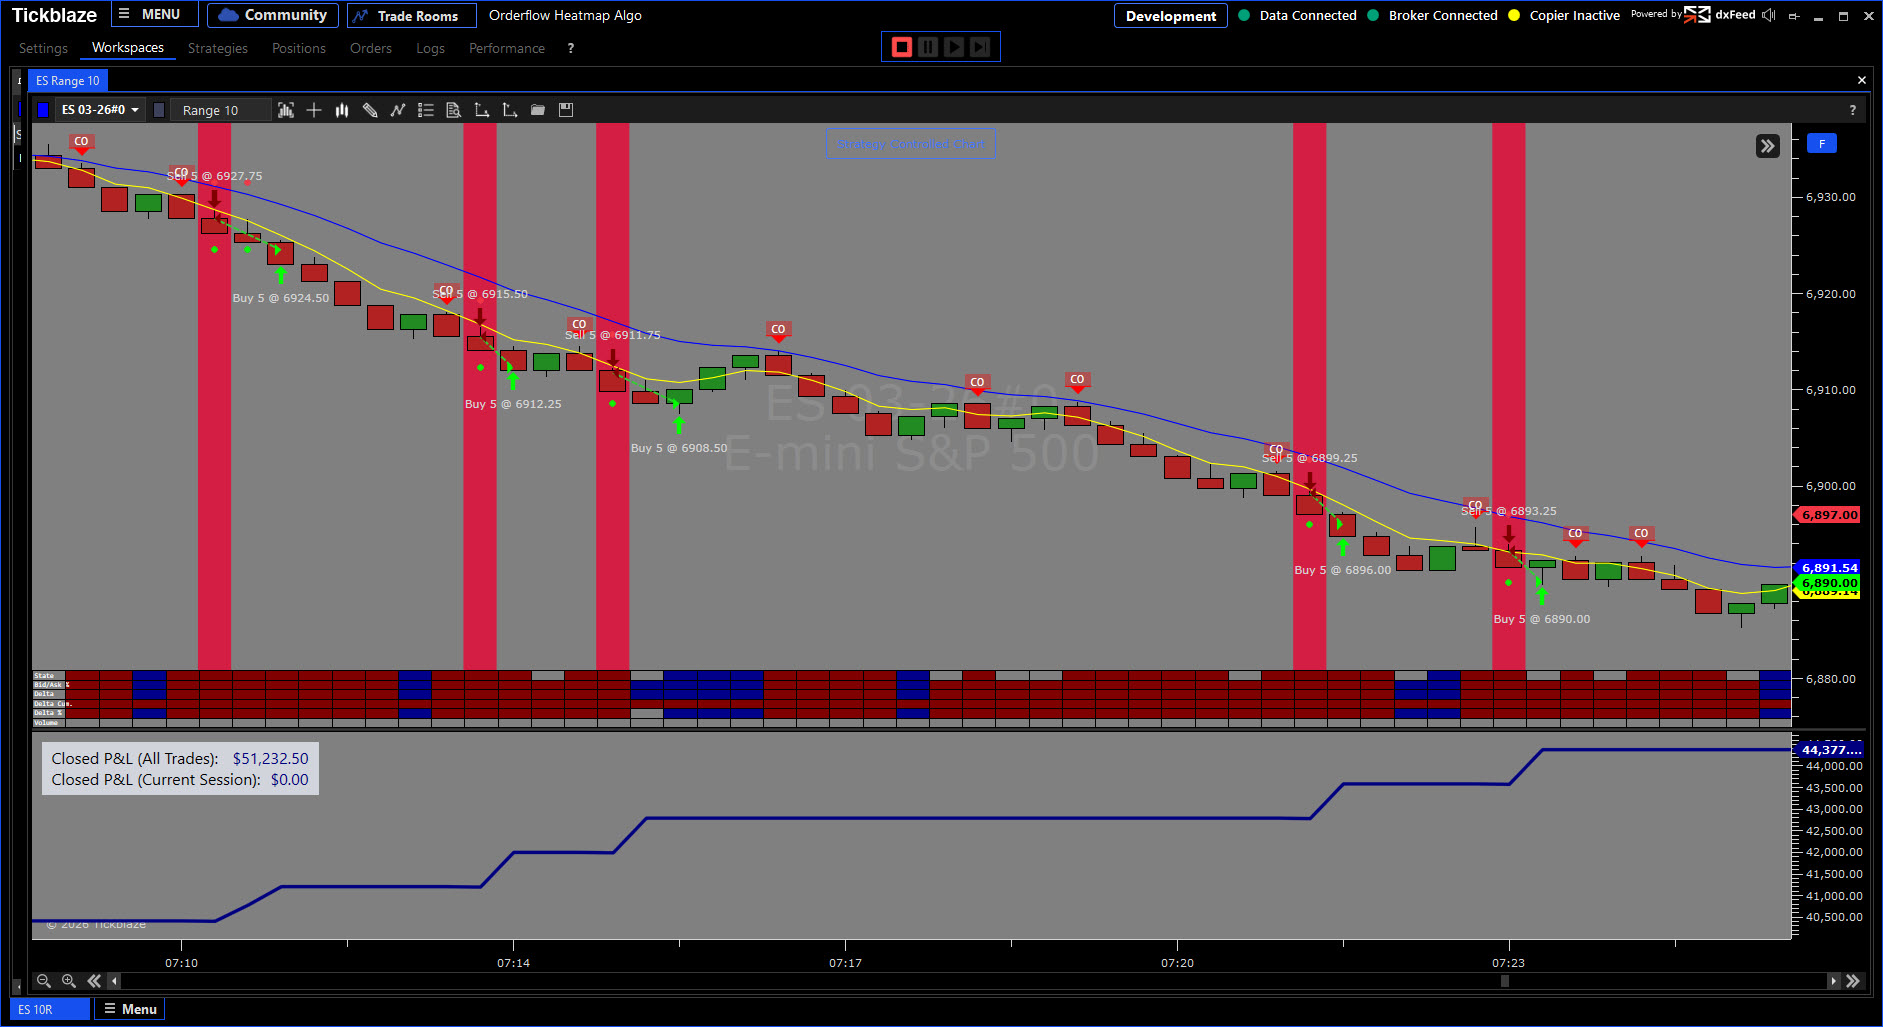1883x1027 pixels.
Task: Zoom out the chart with magnifier
Action: 43,981
